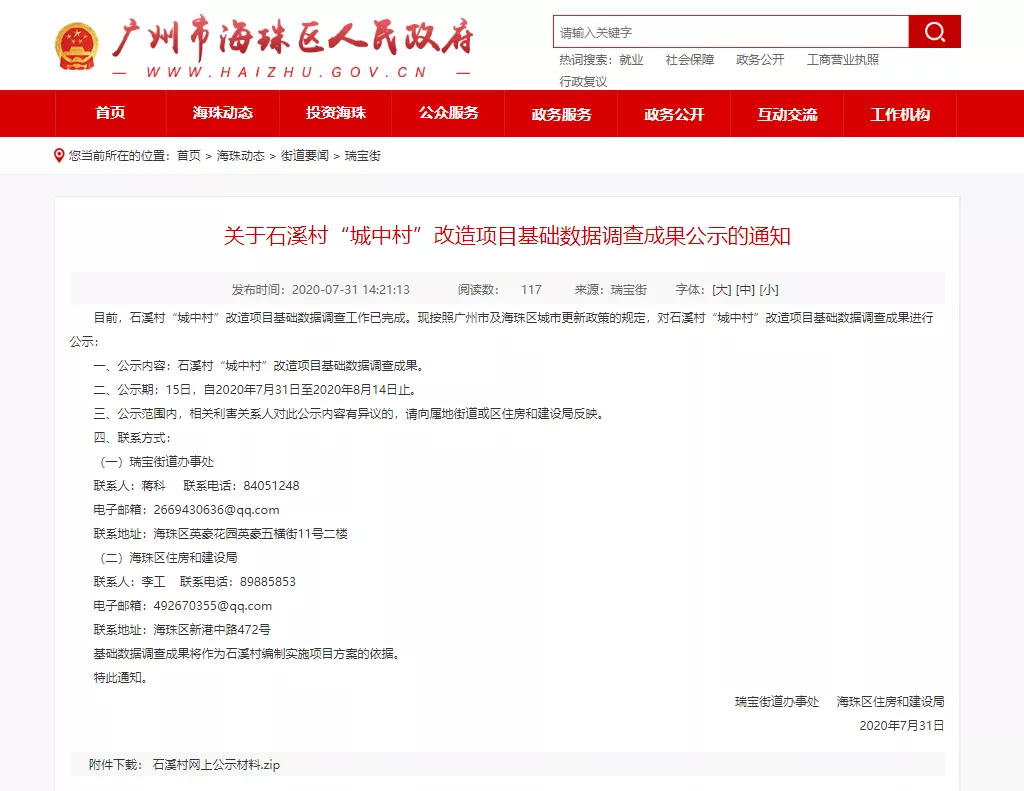Click the （二）海珠区住房和建设局 heading
Viewport: 1024px width, 791px height.
[x=166, y=558]
